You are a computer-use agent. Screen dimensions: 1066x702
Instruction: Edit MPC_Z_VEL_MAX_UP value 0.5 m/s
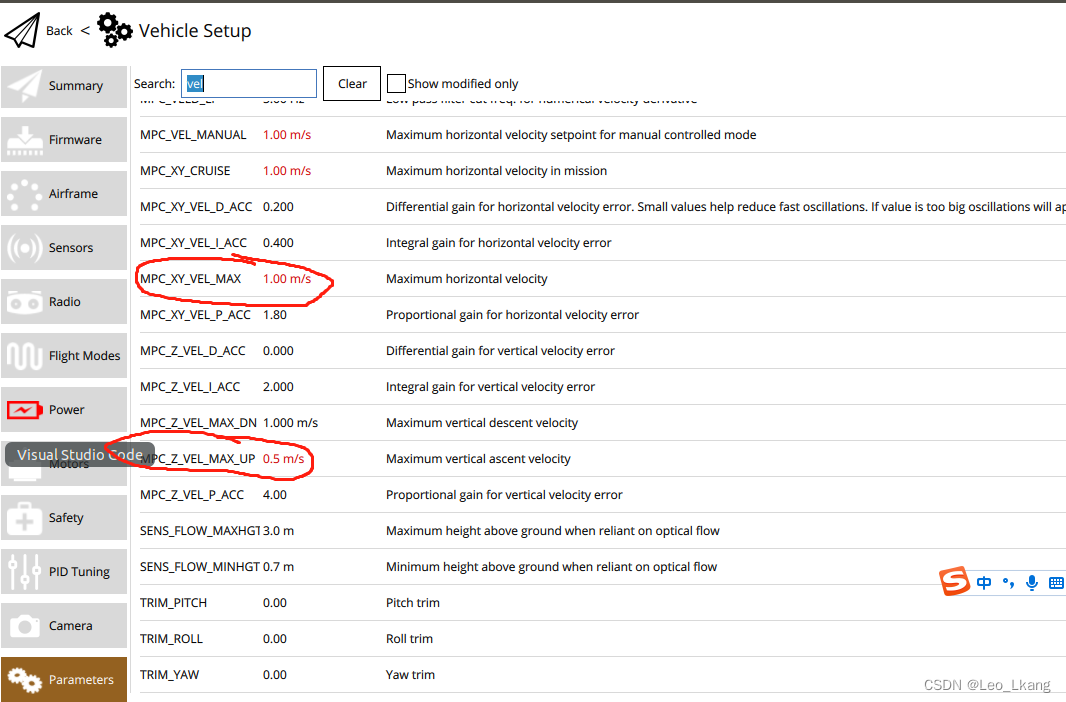pyautogui.click(x=283, y=459)
